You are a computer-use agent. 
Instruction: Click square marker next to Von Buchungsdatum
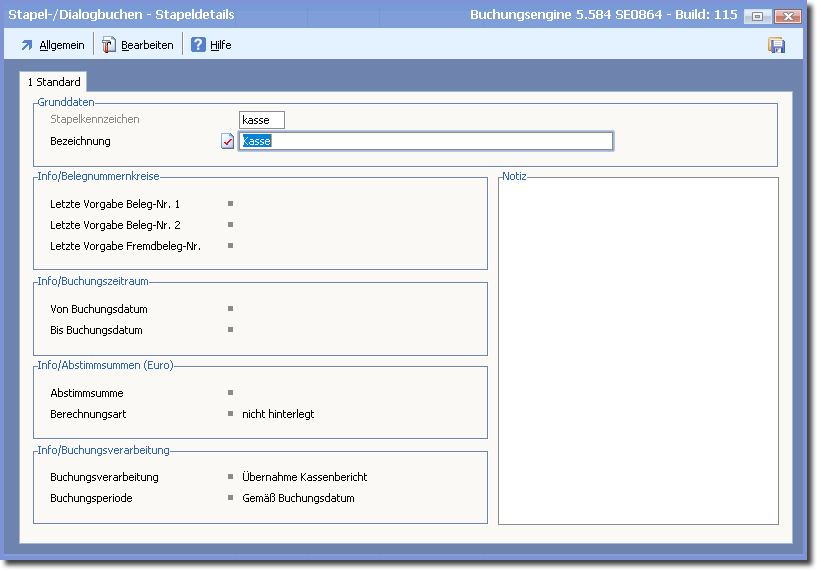pyautogui.click(x=230, y=309)
